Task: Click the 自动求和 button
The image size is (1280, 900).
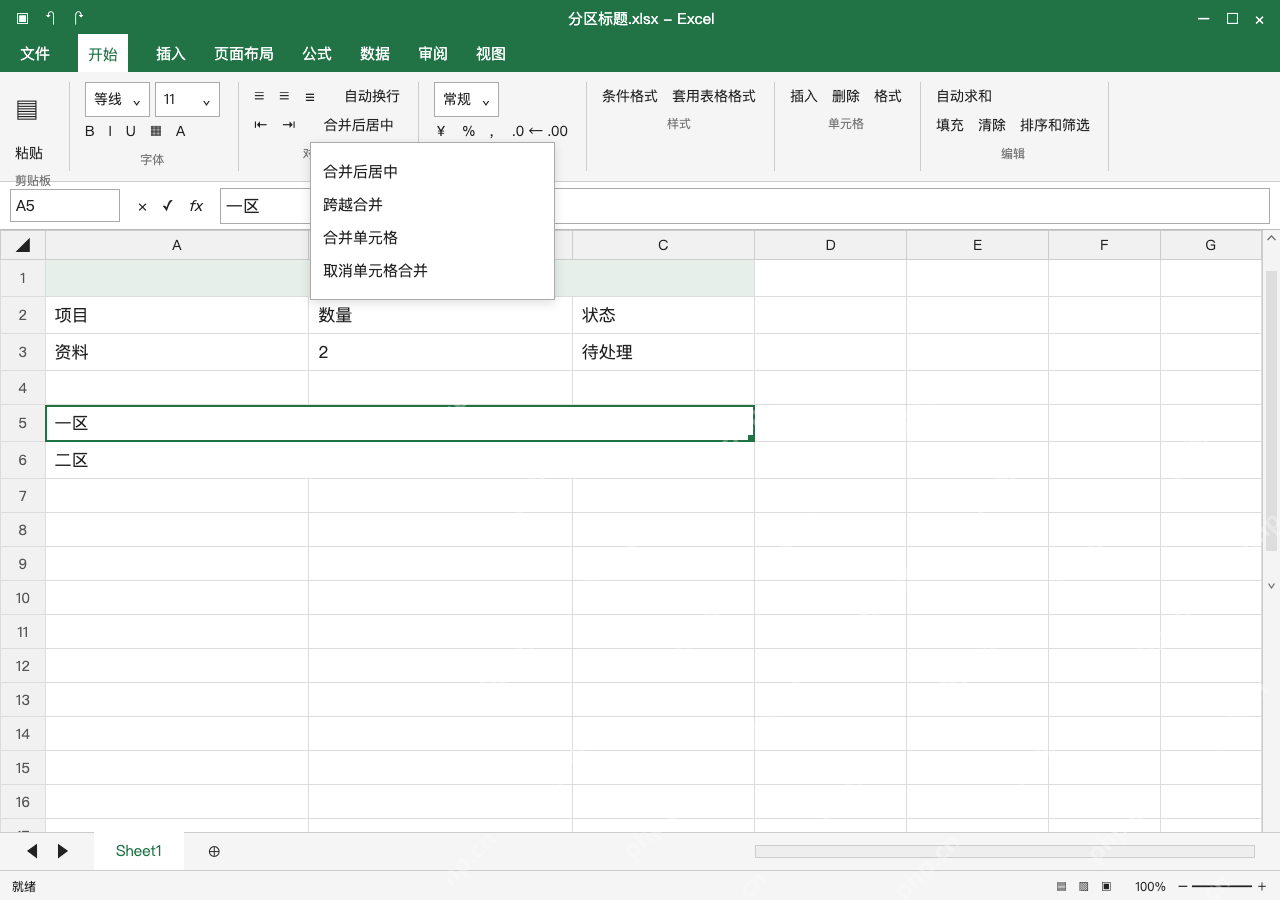Action: pos(964,96)
